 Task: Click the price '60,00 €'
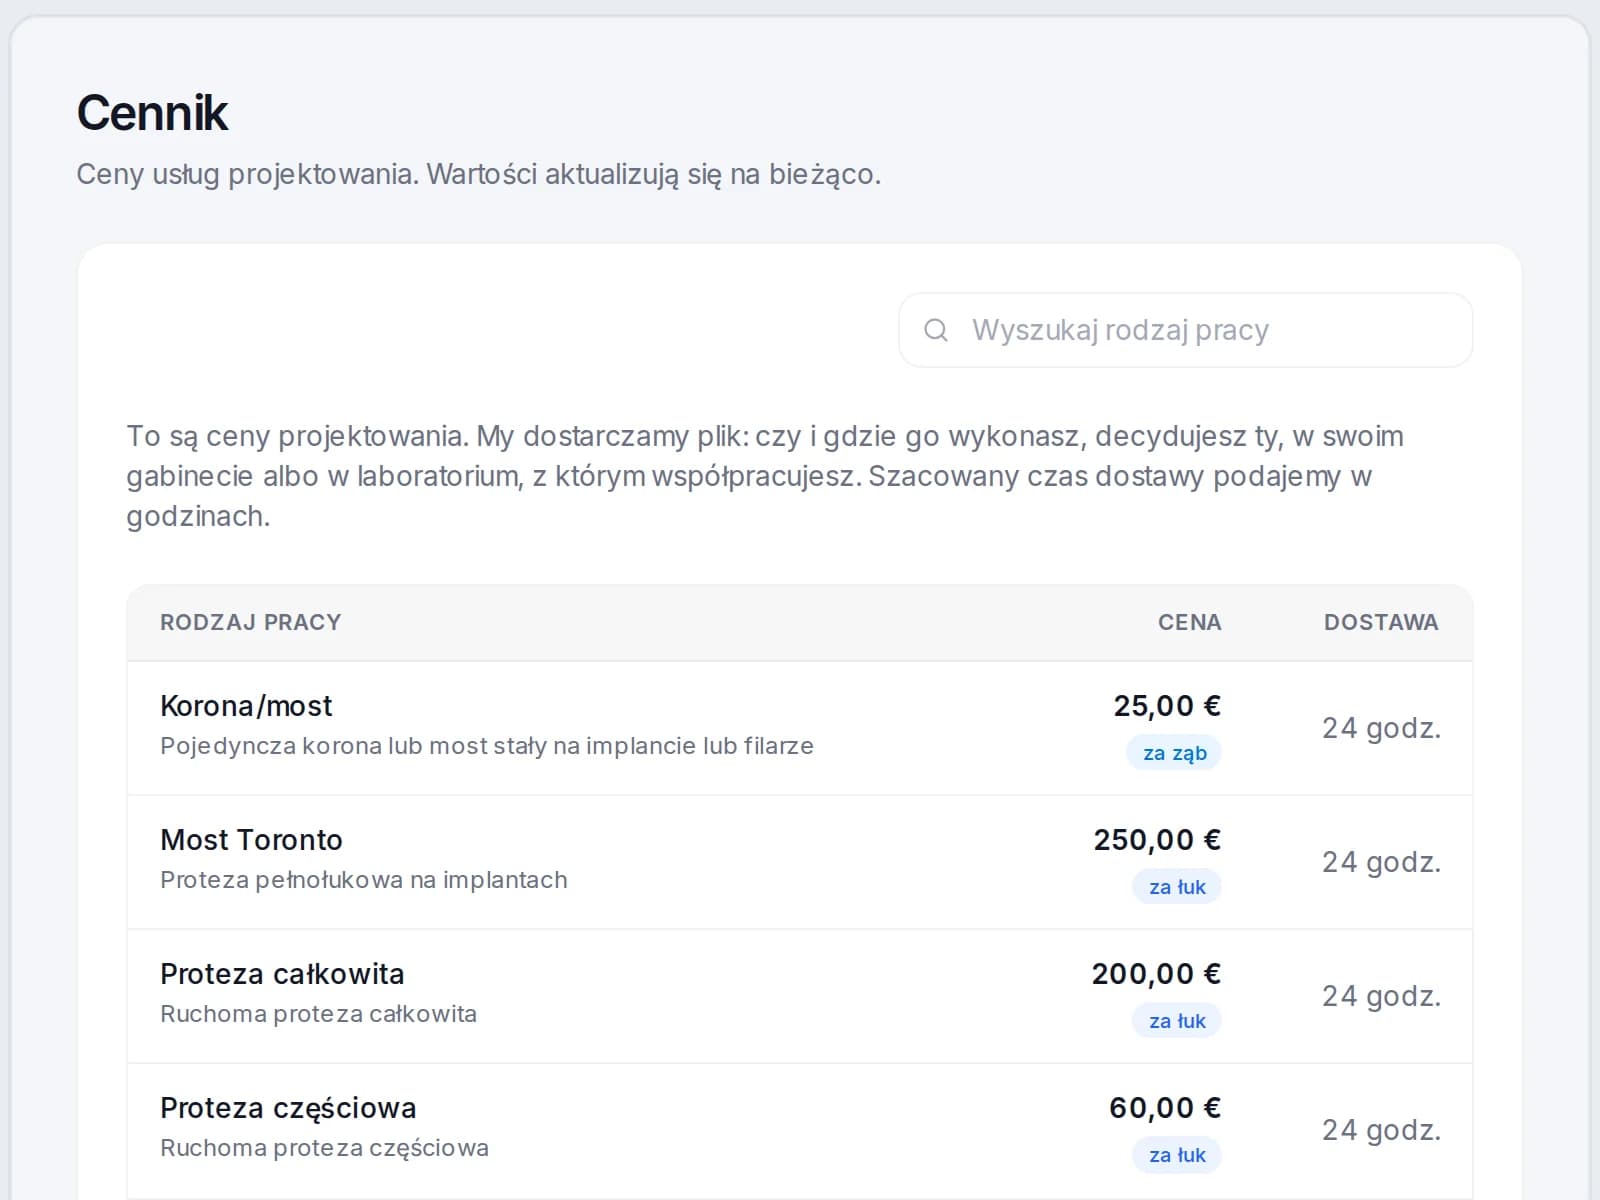tap(1165, 1108)
